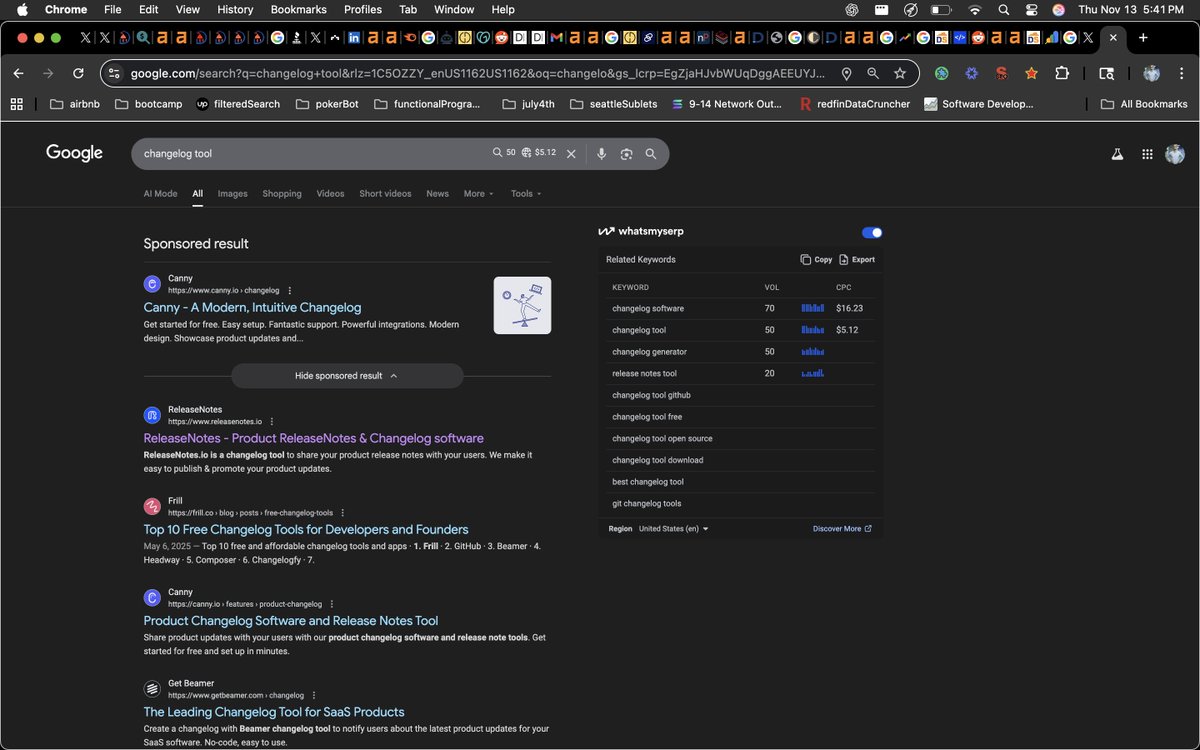Select keyword 'changelog tool github'

coord(651,395)
